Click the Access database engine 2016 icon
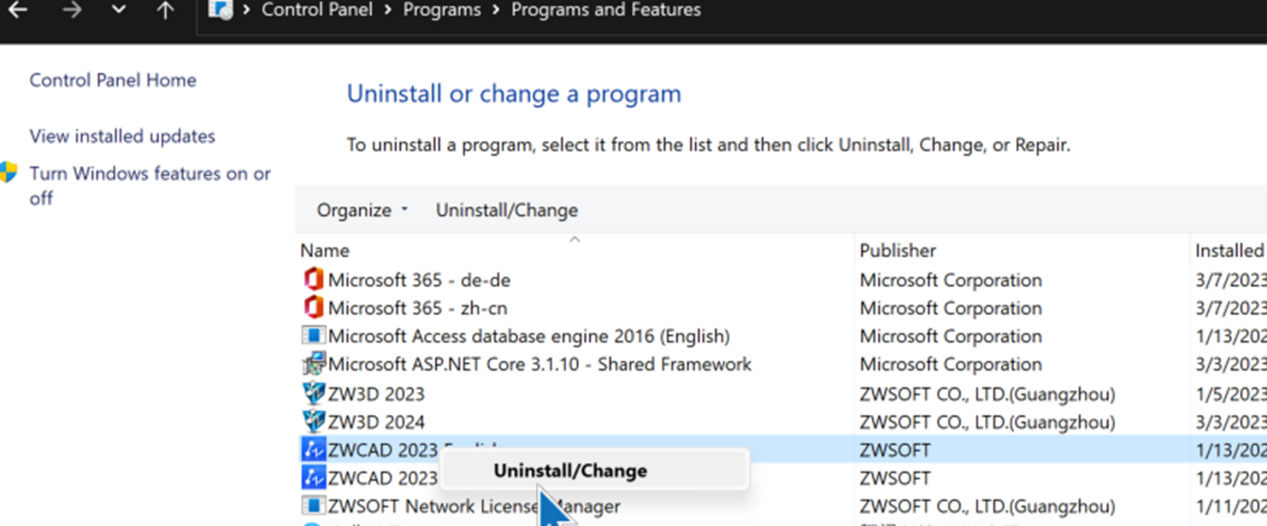 [x=314, y=336]
